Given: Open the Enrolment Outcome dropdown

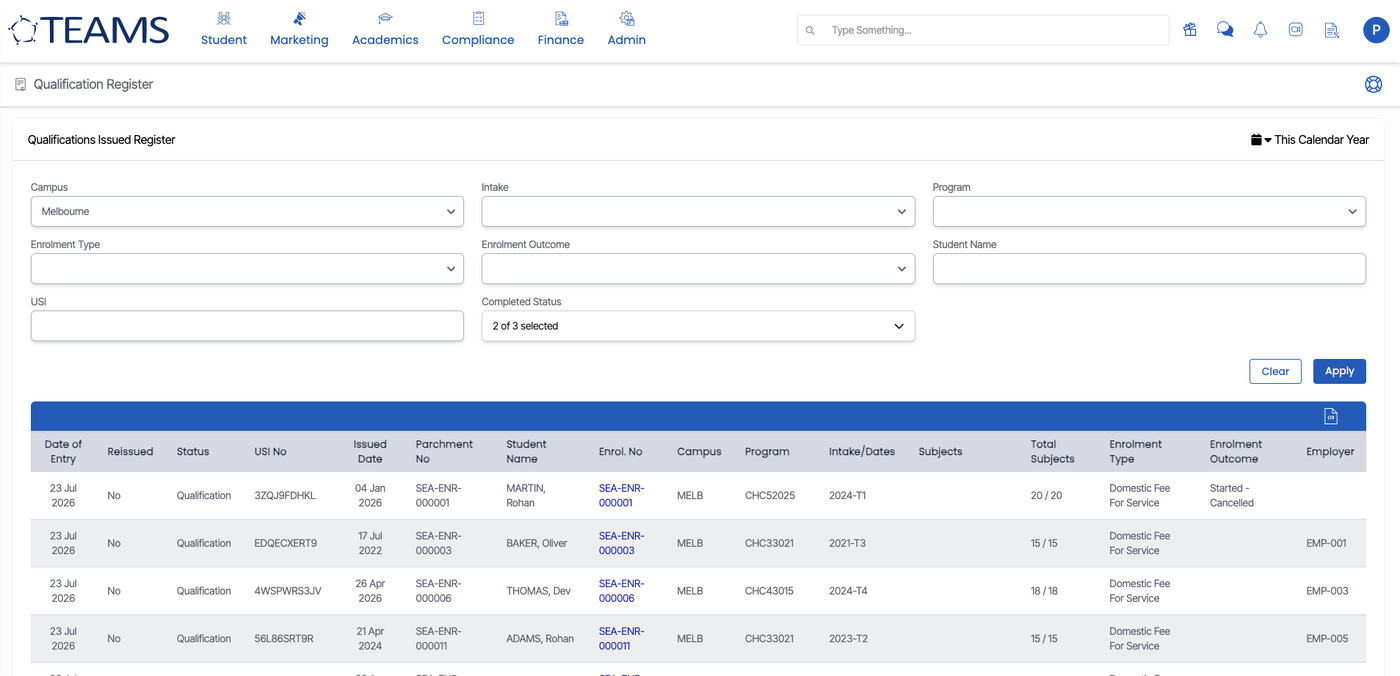Looking at the screenshot, I should (698, 269).
